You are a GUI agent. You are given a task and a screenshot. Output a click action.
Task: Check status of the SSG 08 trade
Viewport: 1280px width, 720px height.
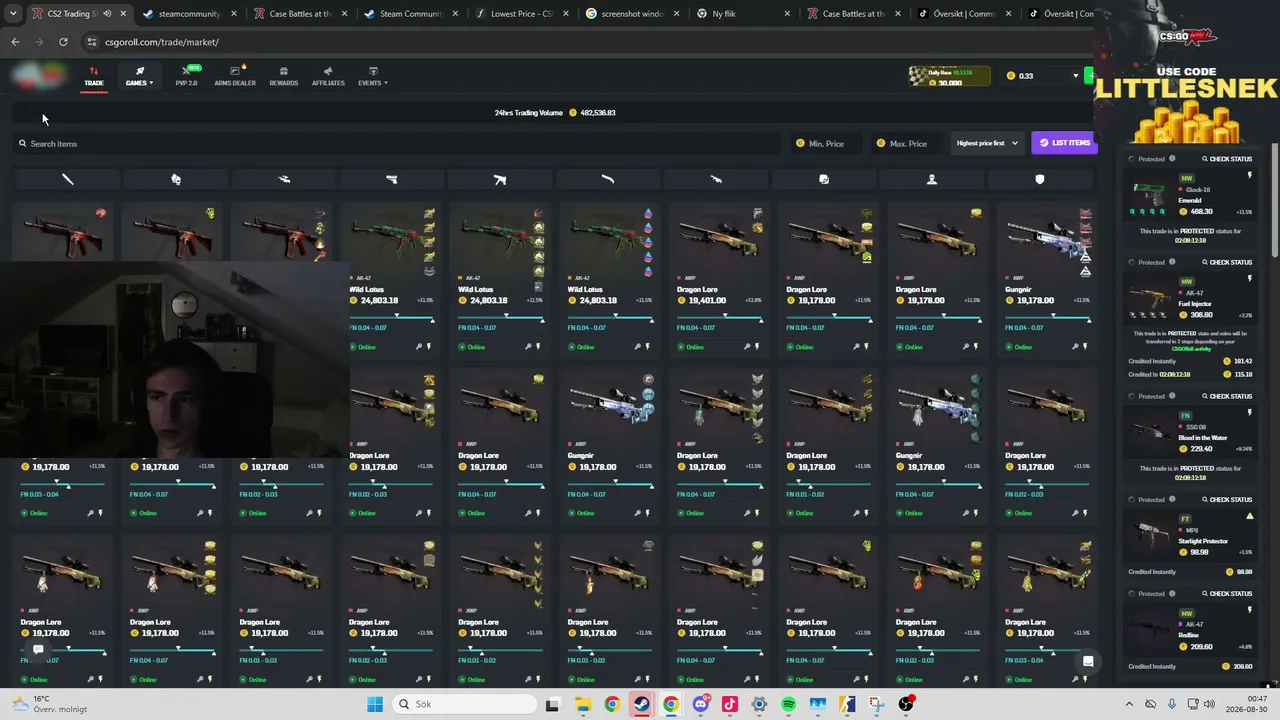coord(1227,396)
